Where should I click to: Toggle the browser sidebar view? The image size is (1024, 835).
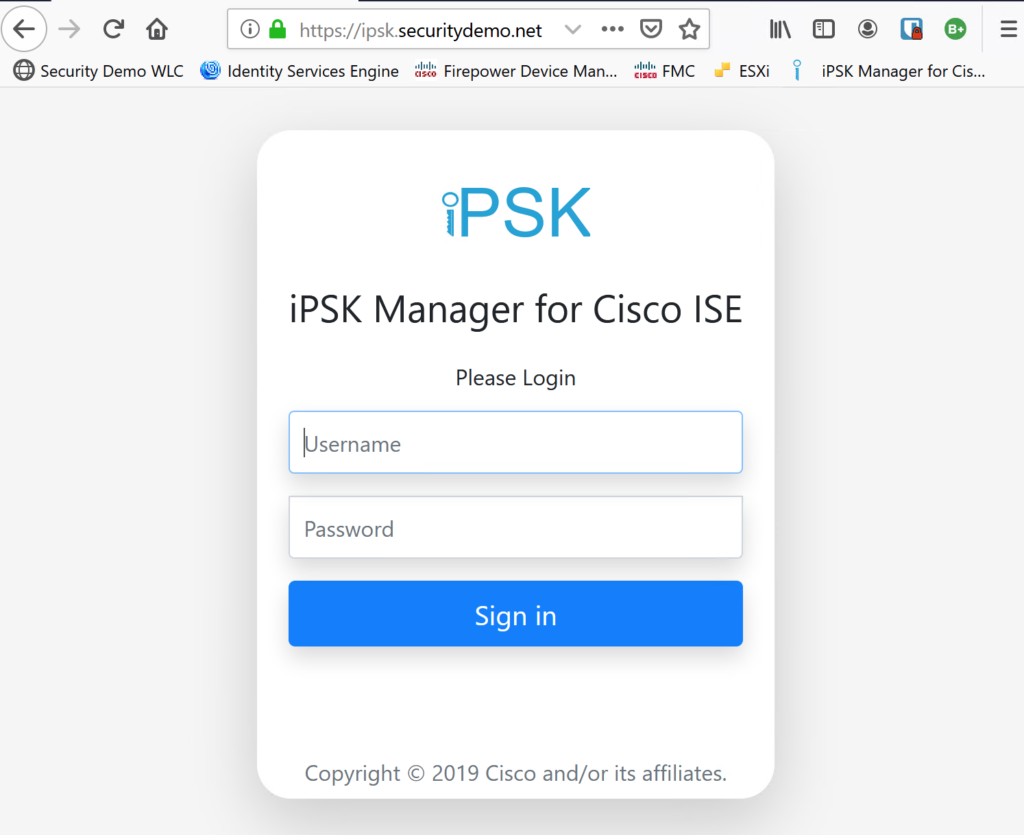824,29
